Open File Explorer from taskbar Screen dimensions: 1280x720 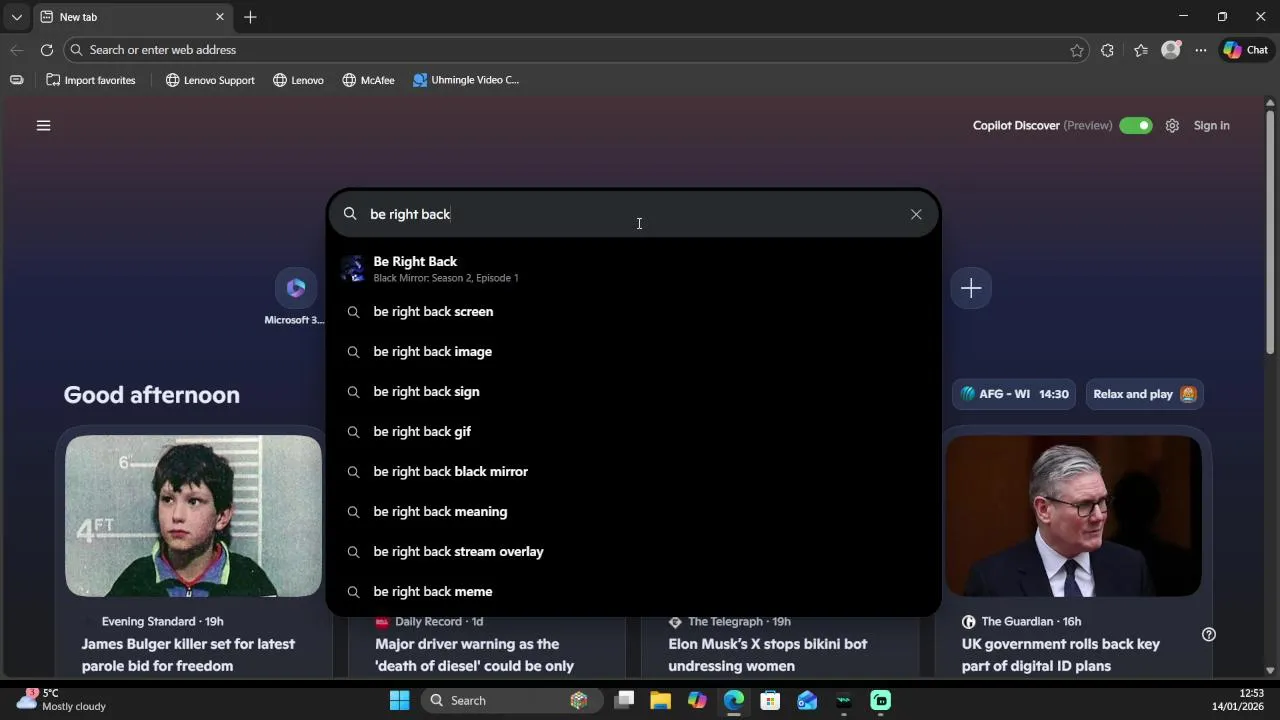click(x=660, y=700)
